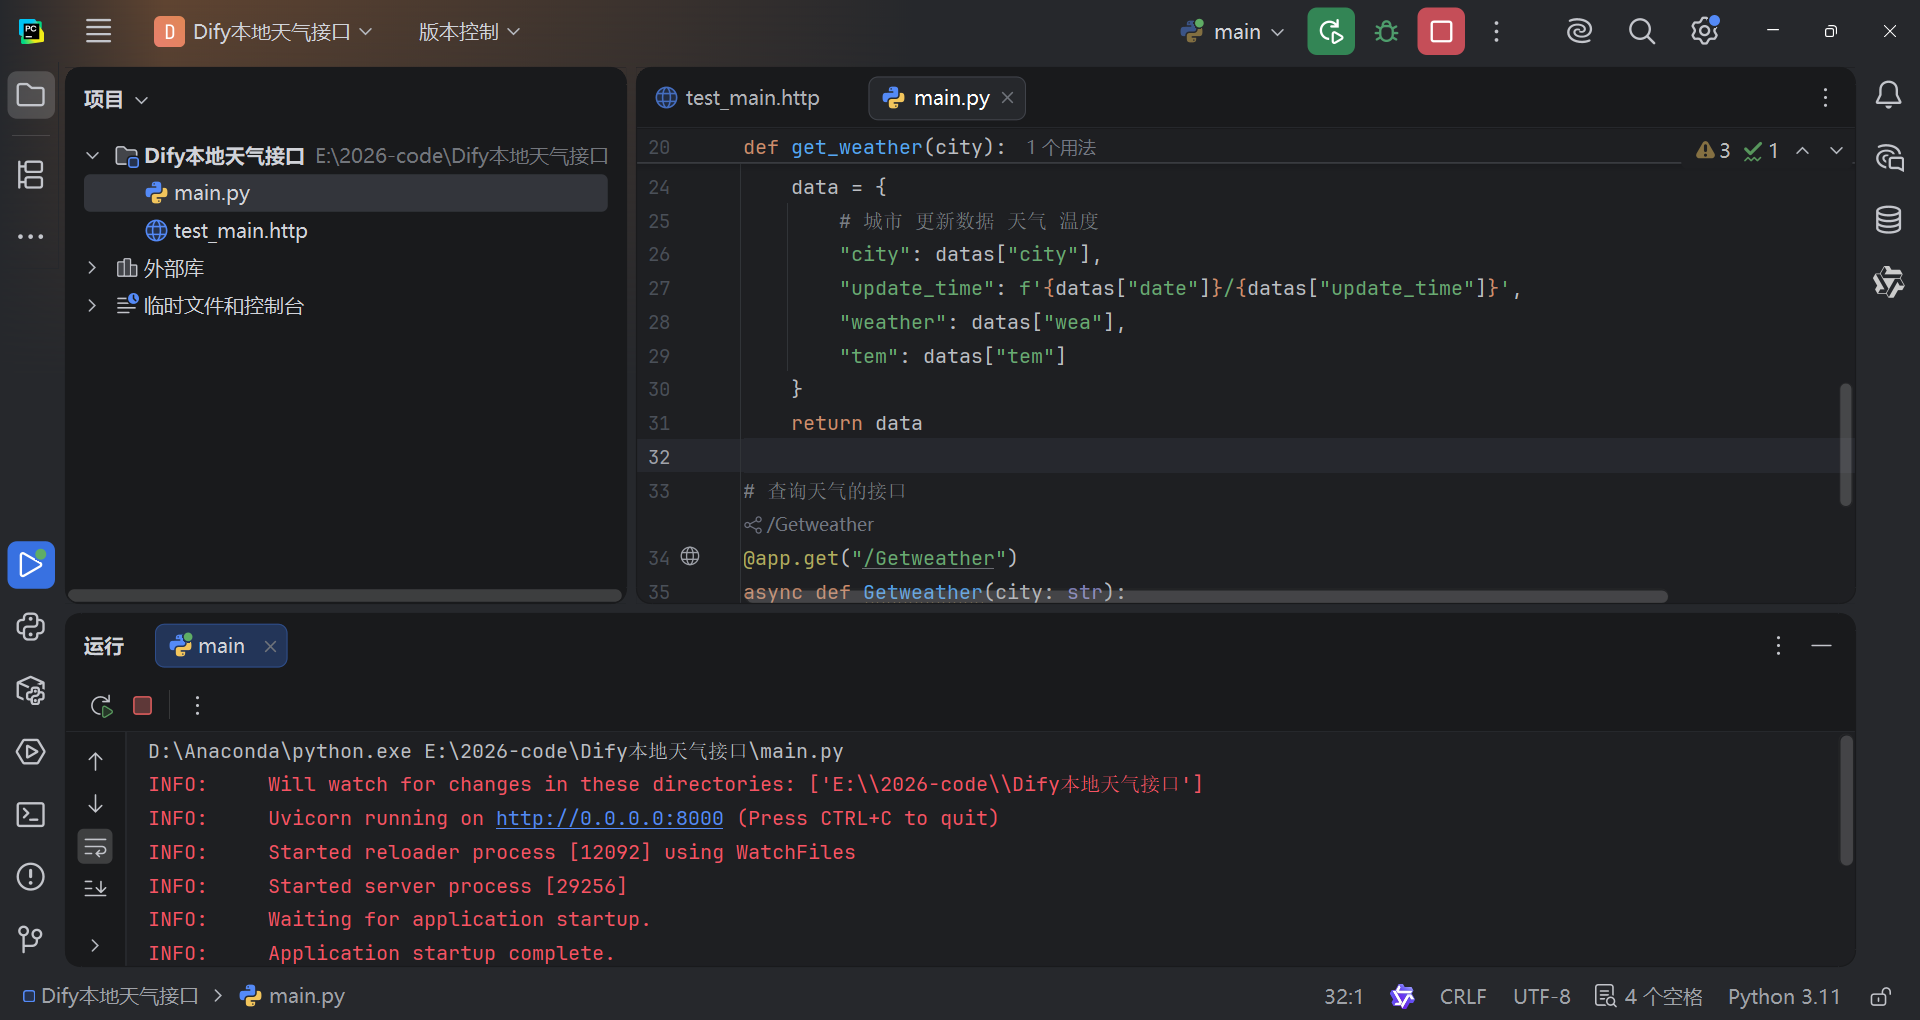Open AI Chat tool window on right sidebar

pos(1888,157)
